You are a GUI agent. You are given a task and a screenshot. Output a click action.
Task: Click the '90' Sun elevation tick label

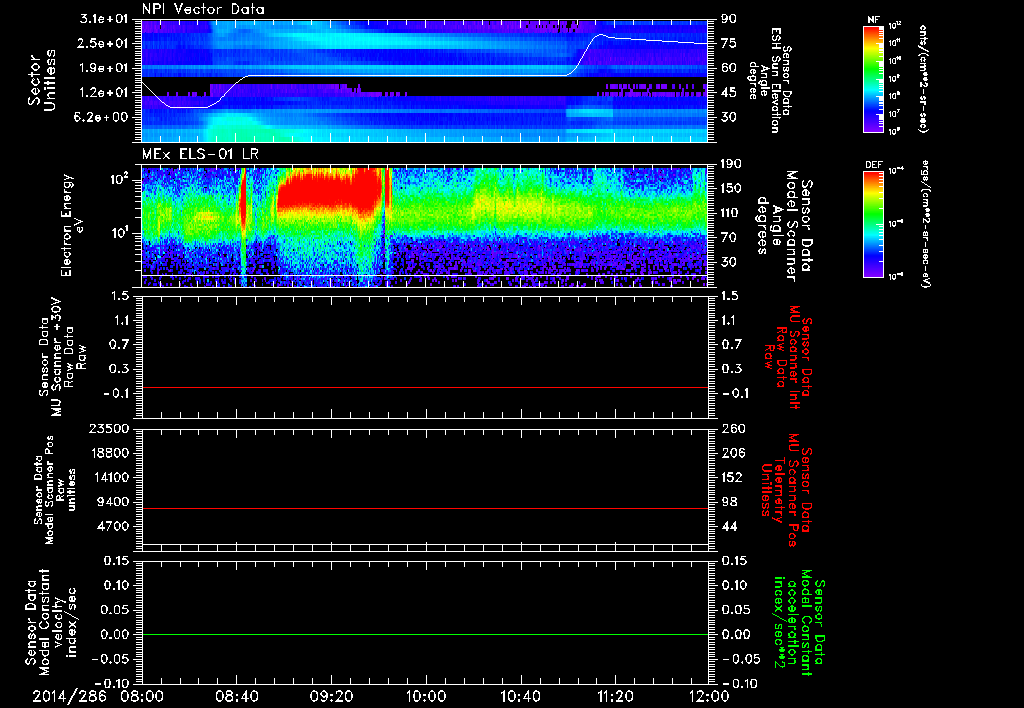click(x=729, y=19)
